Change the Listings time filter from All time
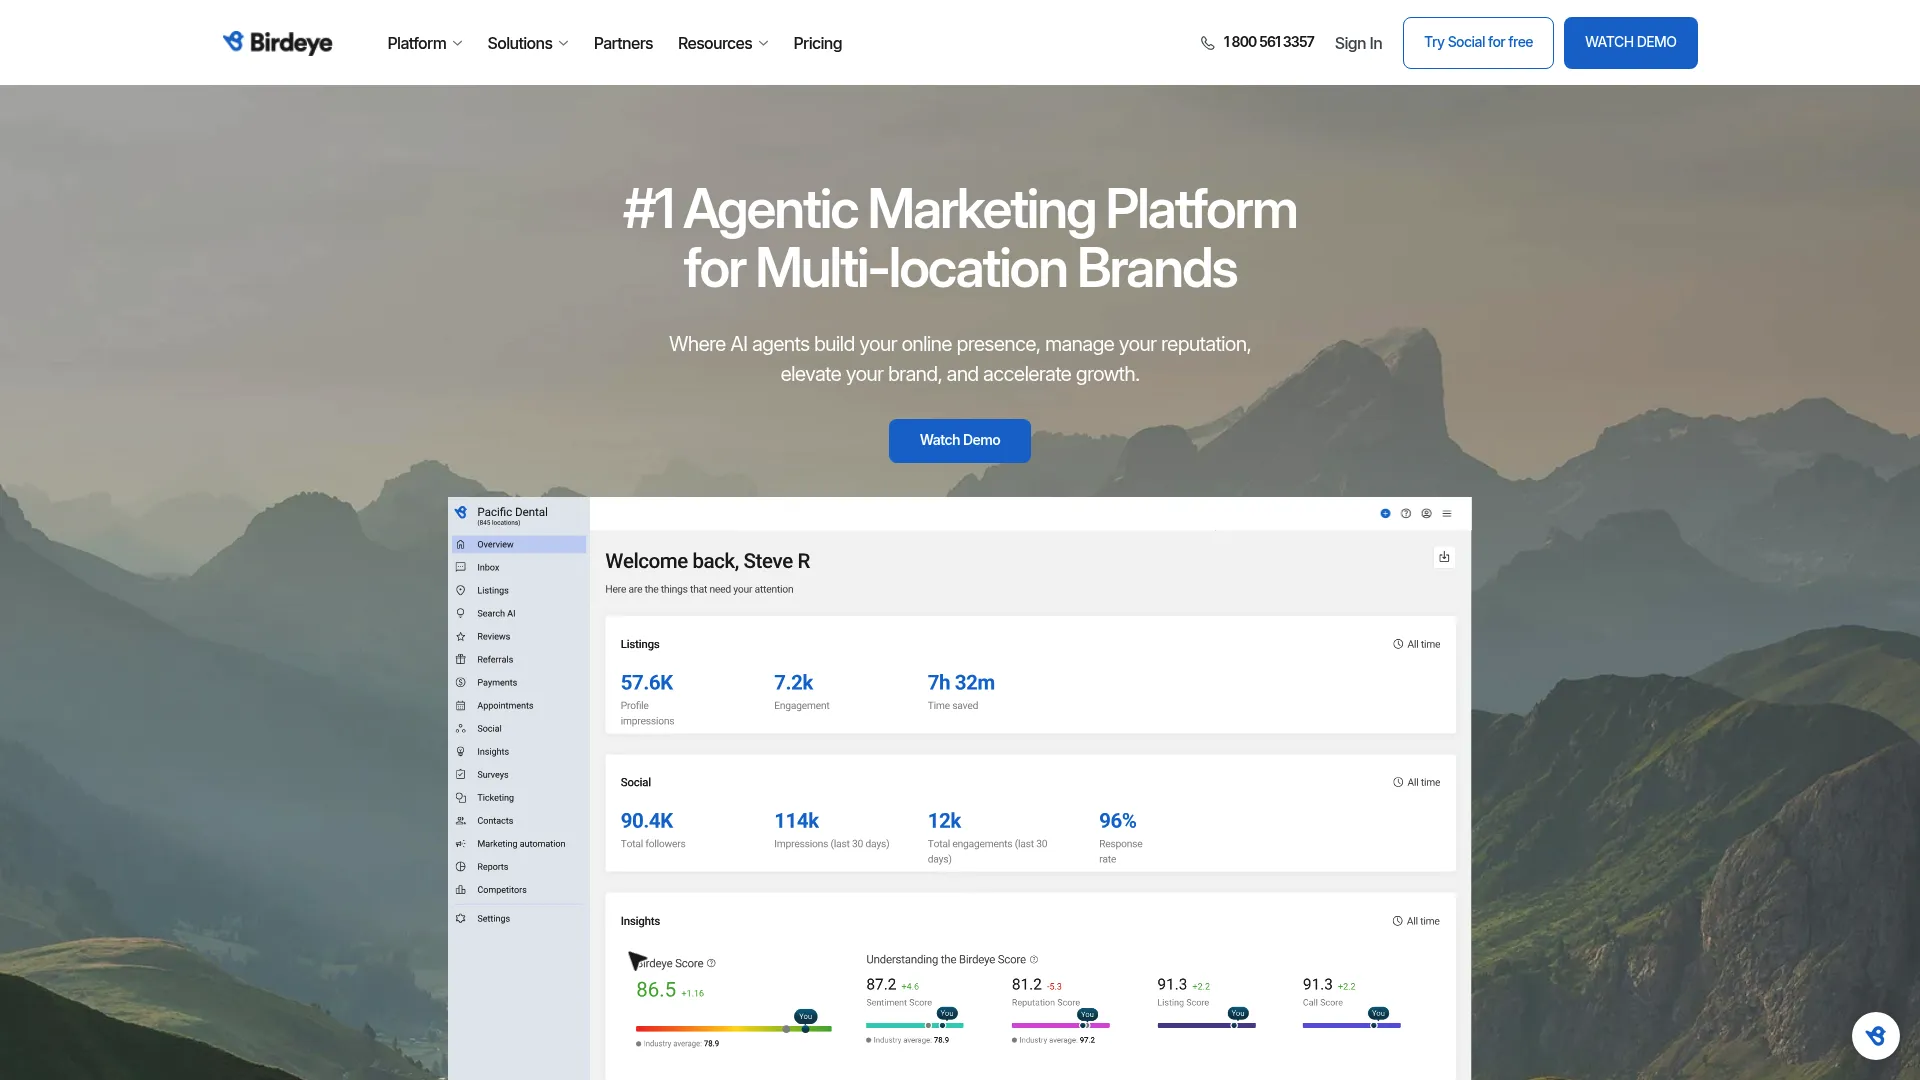1920x1080 pixels. coord(1416,644)
